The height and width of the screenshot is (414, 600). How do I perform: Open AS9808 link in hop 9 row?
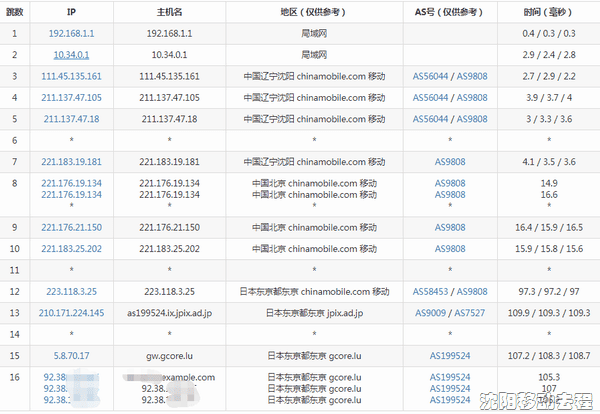pyautogui.click(x=450, y=228)
